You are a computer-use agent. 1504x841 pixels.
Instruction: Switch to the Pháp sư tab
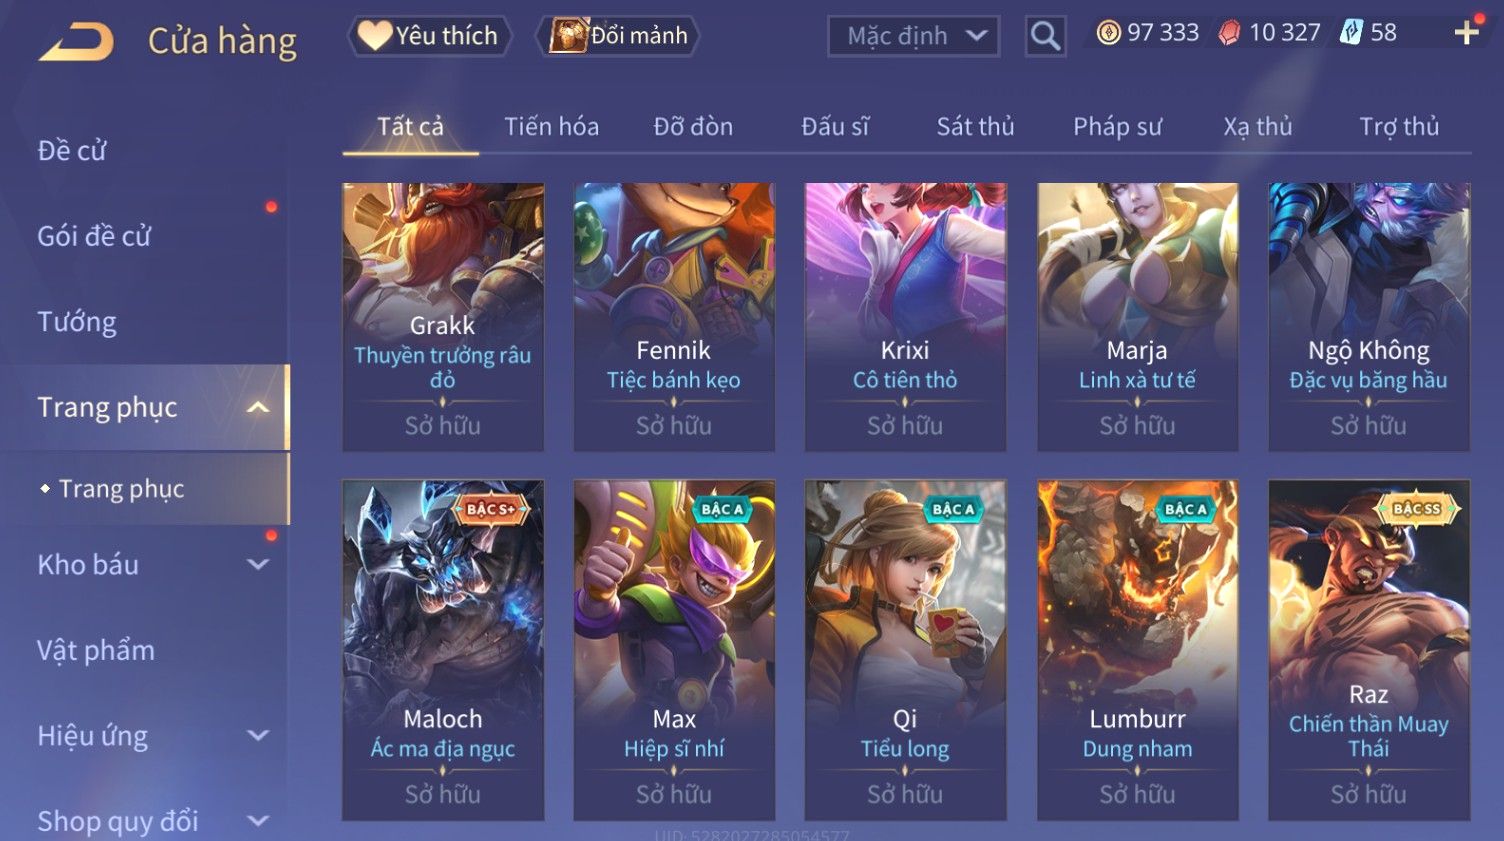click(1117, 126)
